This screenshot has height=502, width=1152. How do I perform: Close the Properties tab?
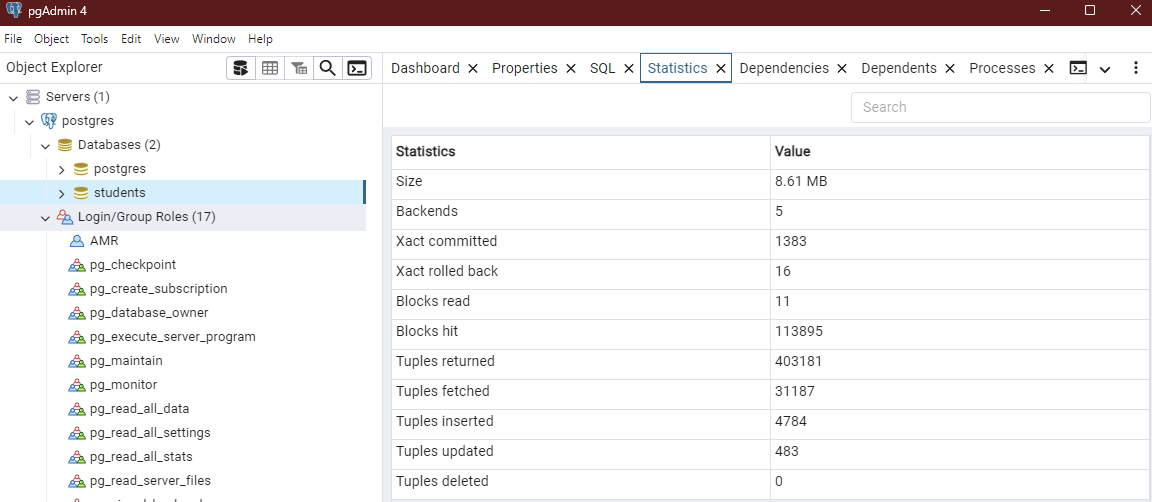point(571,68)
